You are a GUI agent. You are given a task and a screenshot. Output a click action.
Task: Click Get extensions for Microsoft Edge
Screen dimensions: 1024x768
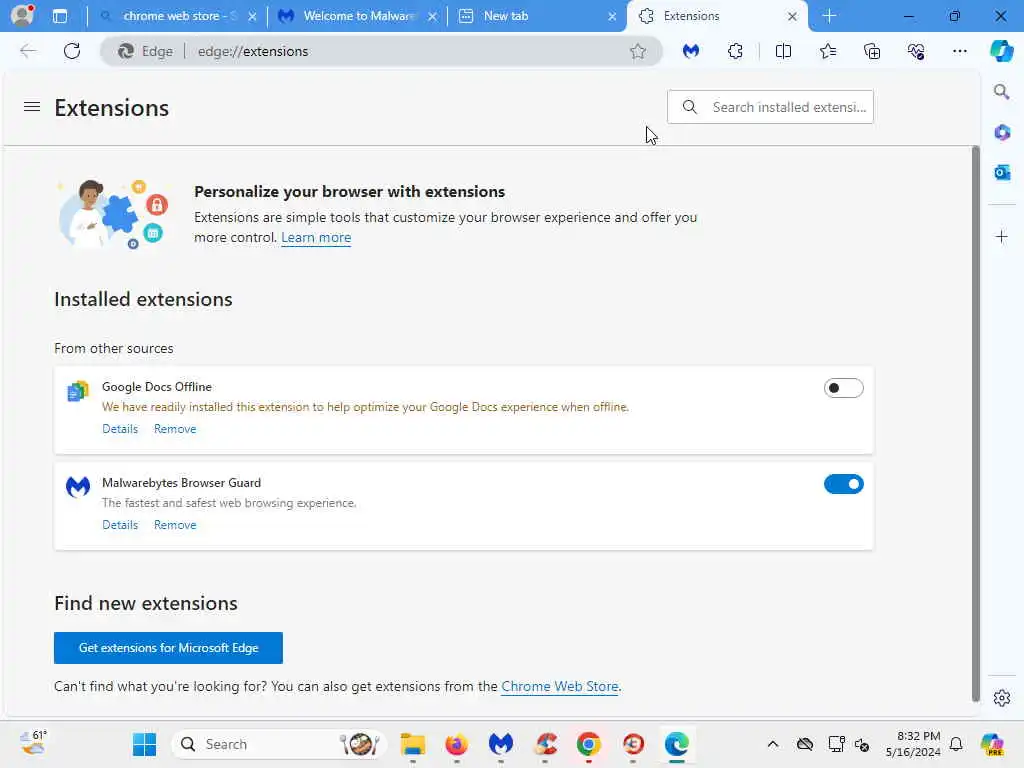tap(168, 648)
